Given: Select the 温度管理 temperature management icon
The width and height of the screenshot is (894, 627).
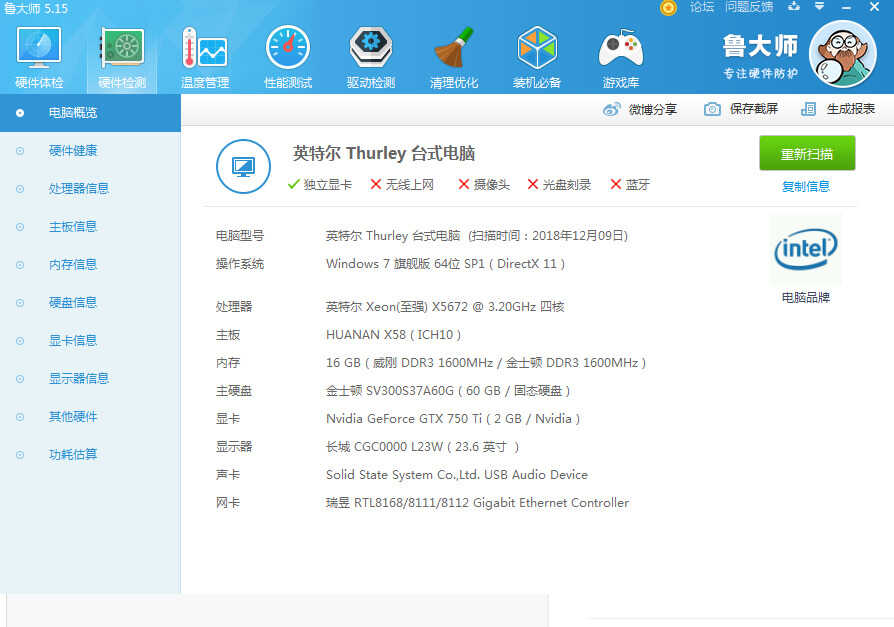Looking at the screenshot, I should click(204, 57).
